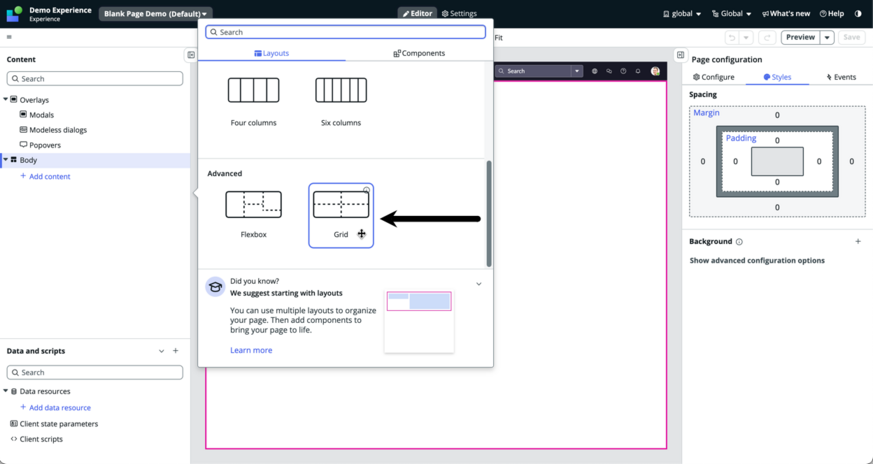Open the Styles tab
Image resolution: width=873 pixels, height=464 pixels.
point(777,77)
